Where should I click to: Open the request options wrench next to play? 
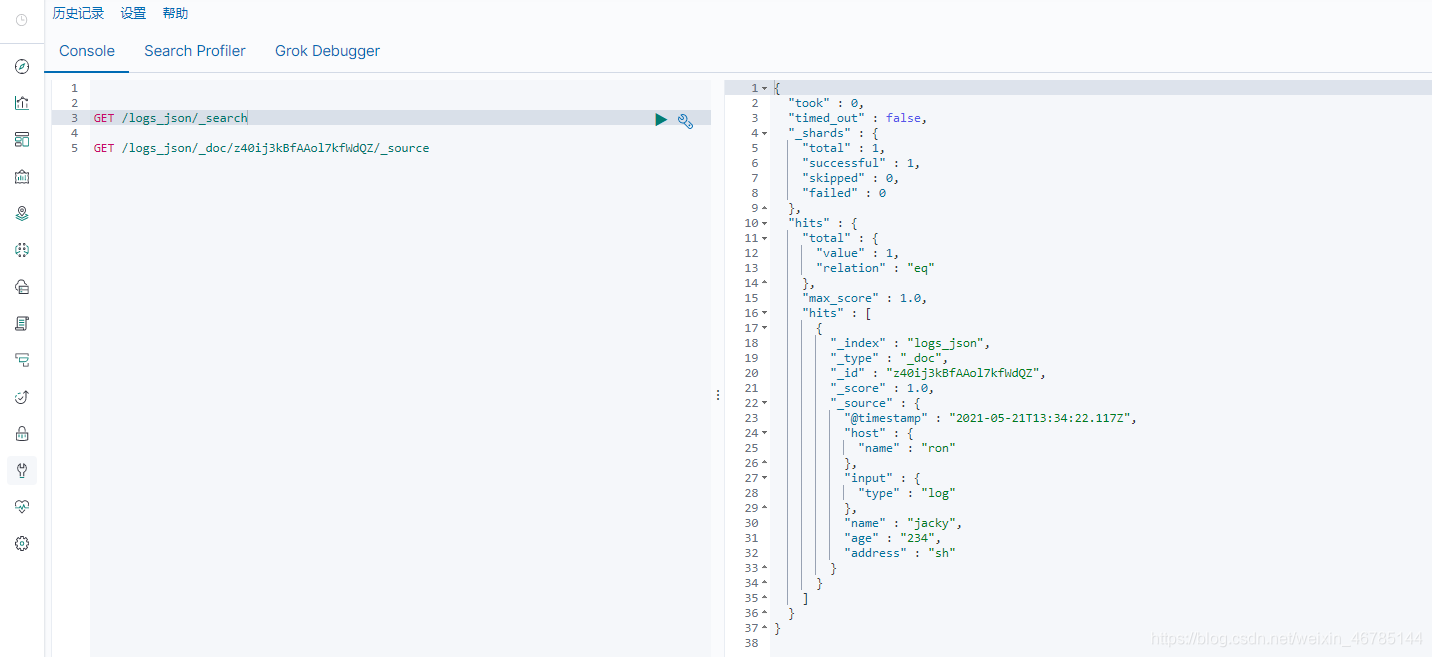685,120
